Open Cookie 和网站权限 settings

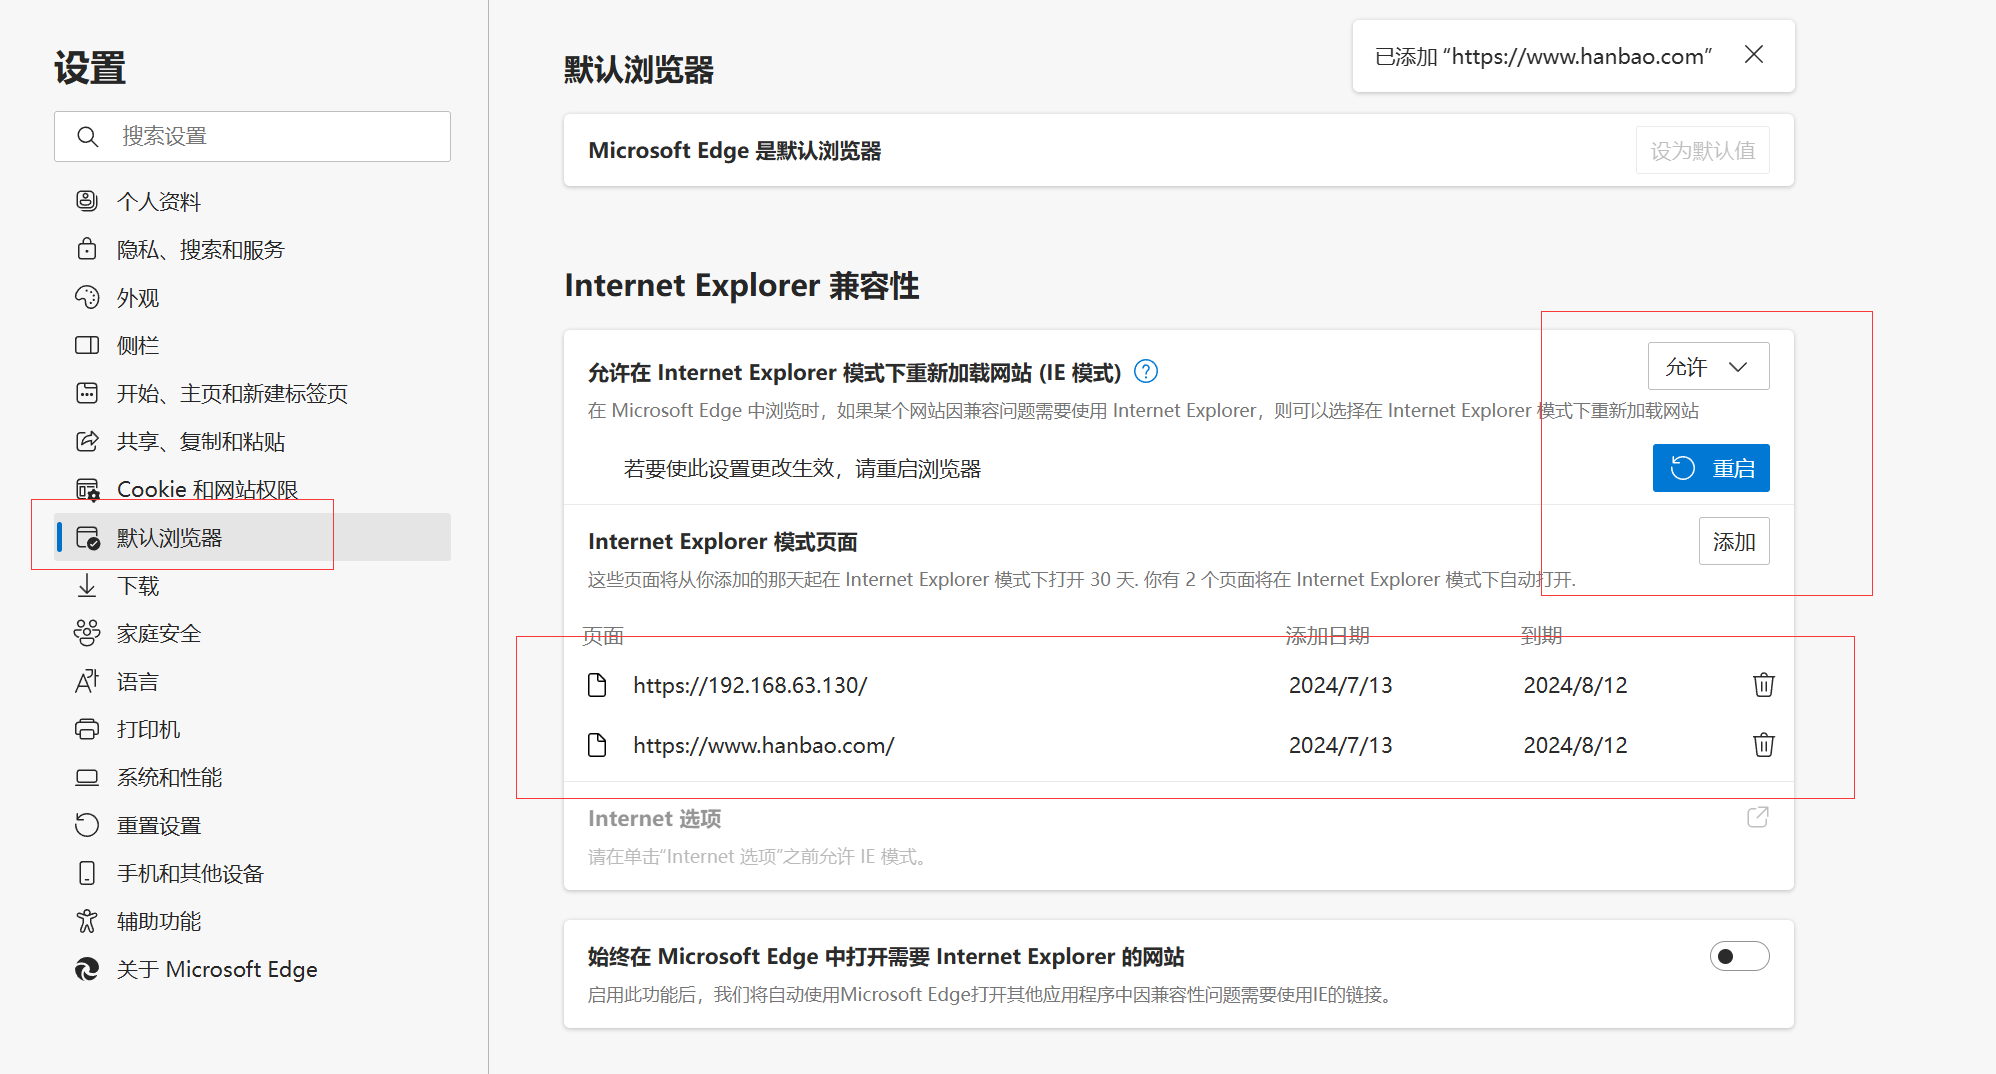click(x=252, y=489)
